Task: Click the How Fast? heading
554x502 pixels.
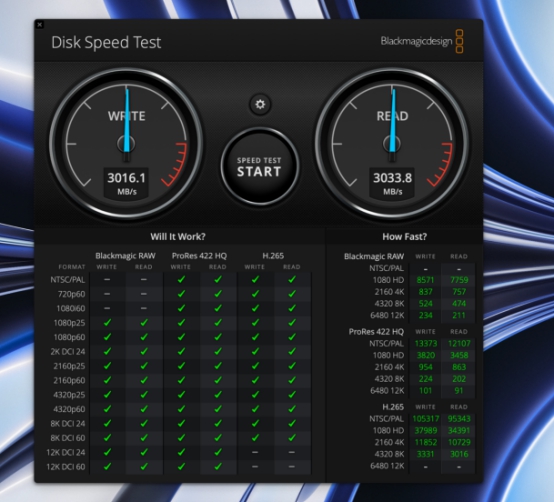Action: tap(405, 236)
